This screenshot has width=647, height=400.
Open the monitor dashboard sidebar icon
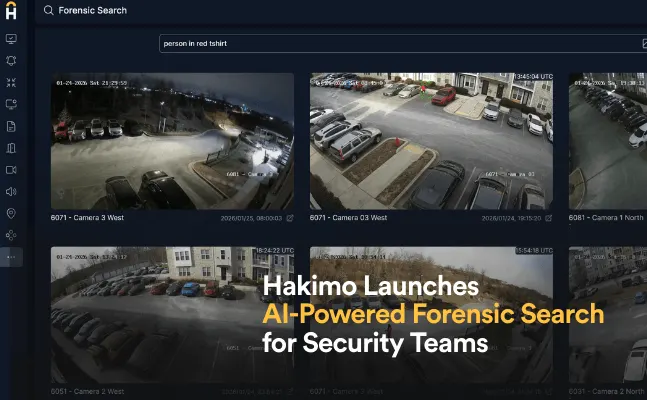[11, 39]
